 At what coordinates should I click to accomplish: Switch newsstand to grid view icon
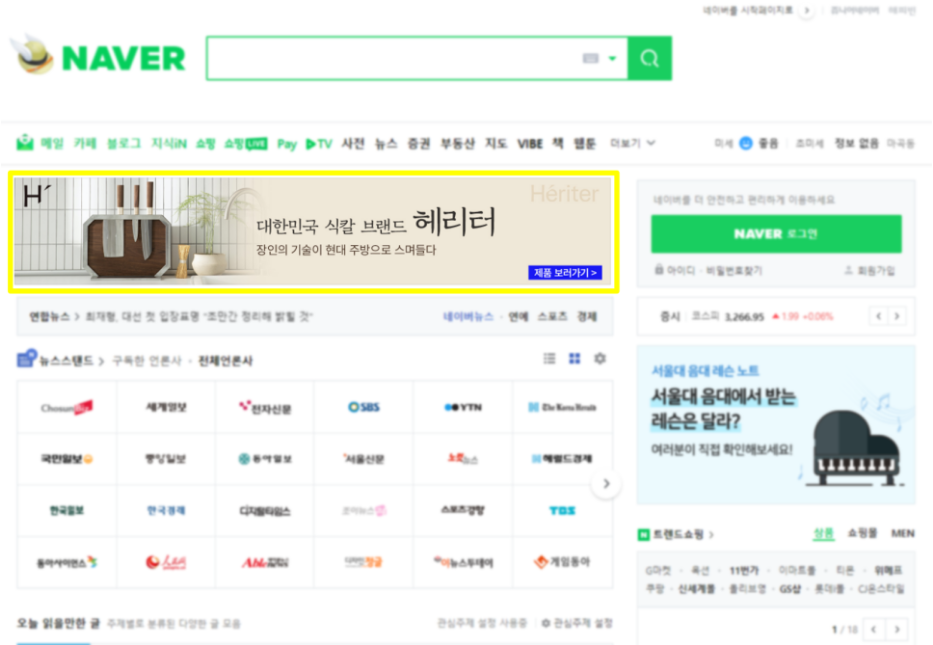(574, 358)
